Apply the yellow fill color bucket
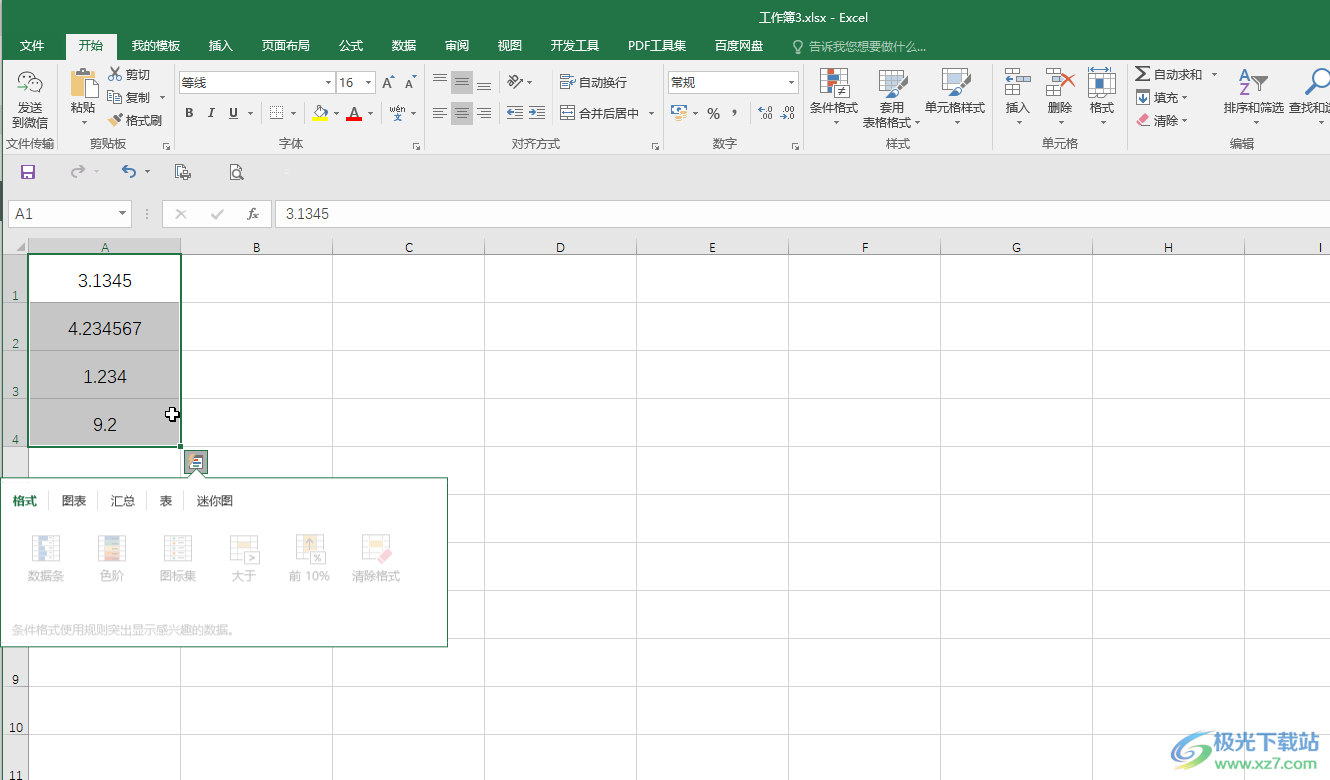This screenshot has height=780, width=1330. pyautogui.click(x=320, y=114)
